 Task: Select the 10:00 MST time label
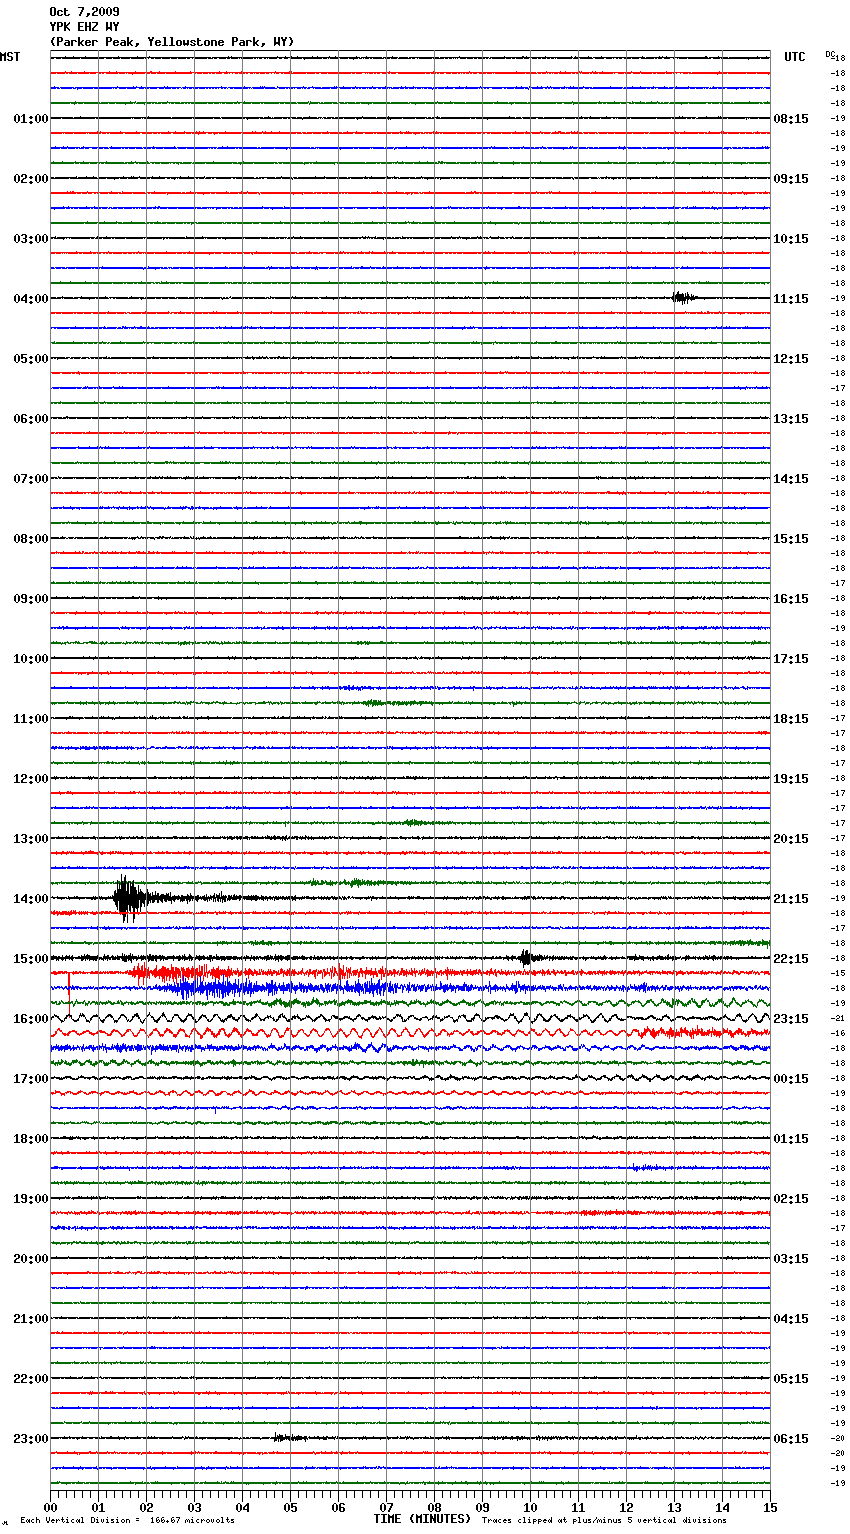(30, 659)
